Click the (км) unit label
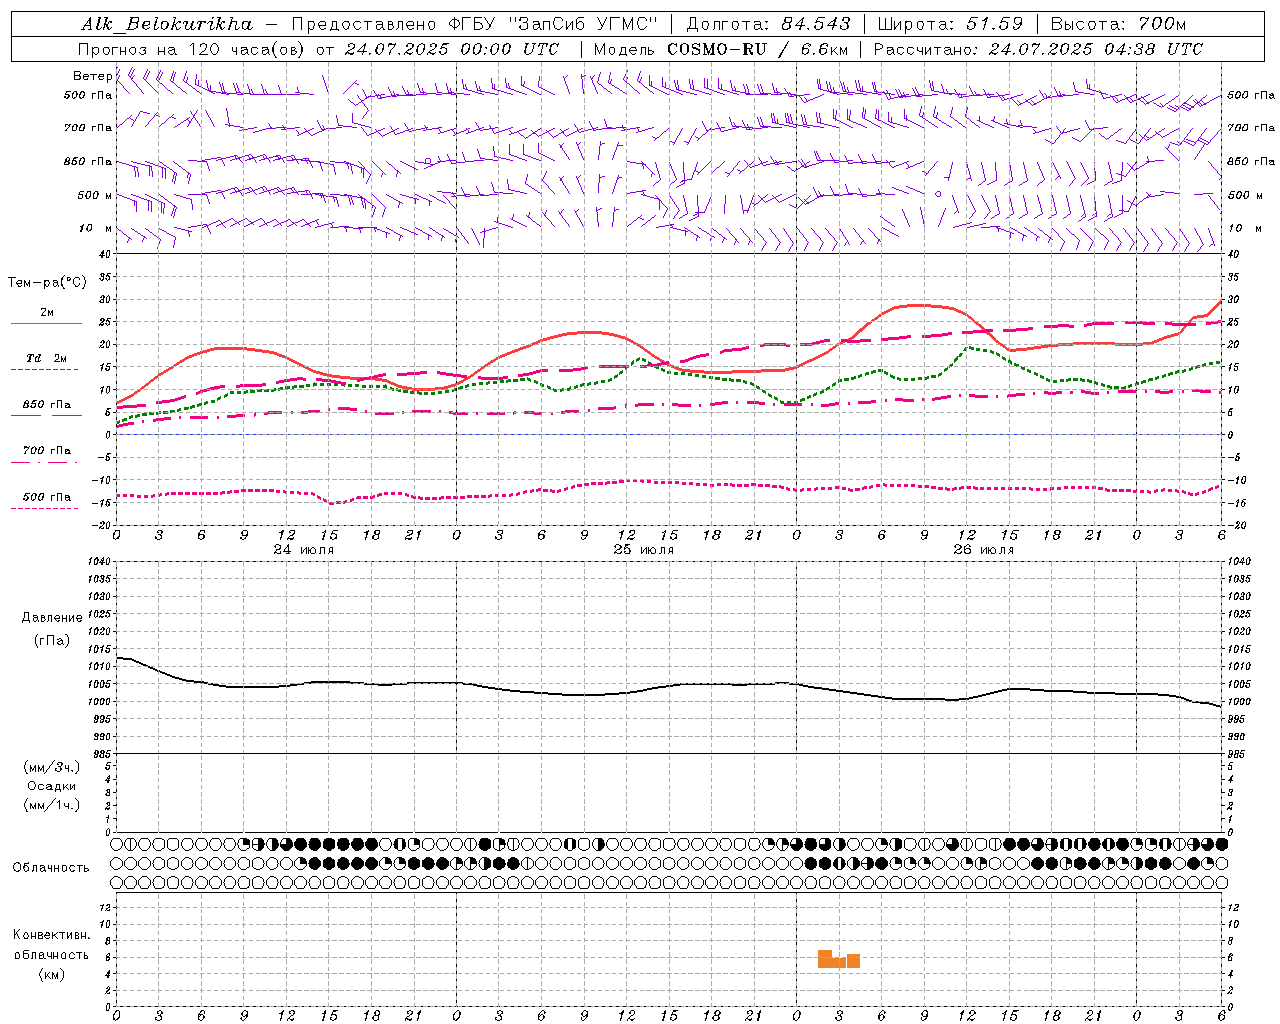This screenshot has height=1024, width=1280. 51,974
